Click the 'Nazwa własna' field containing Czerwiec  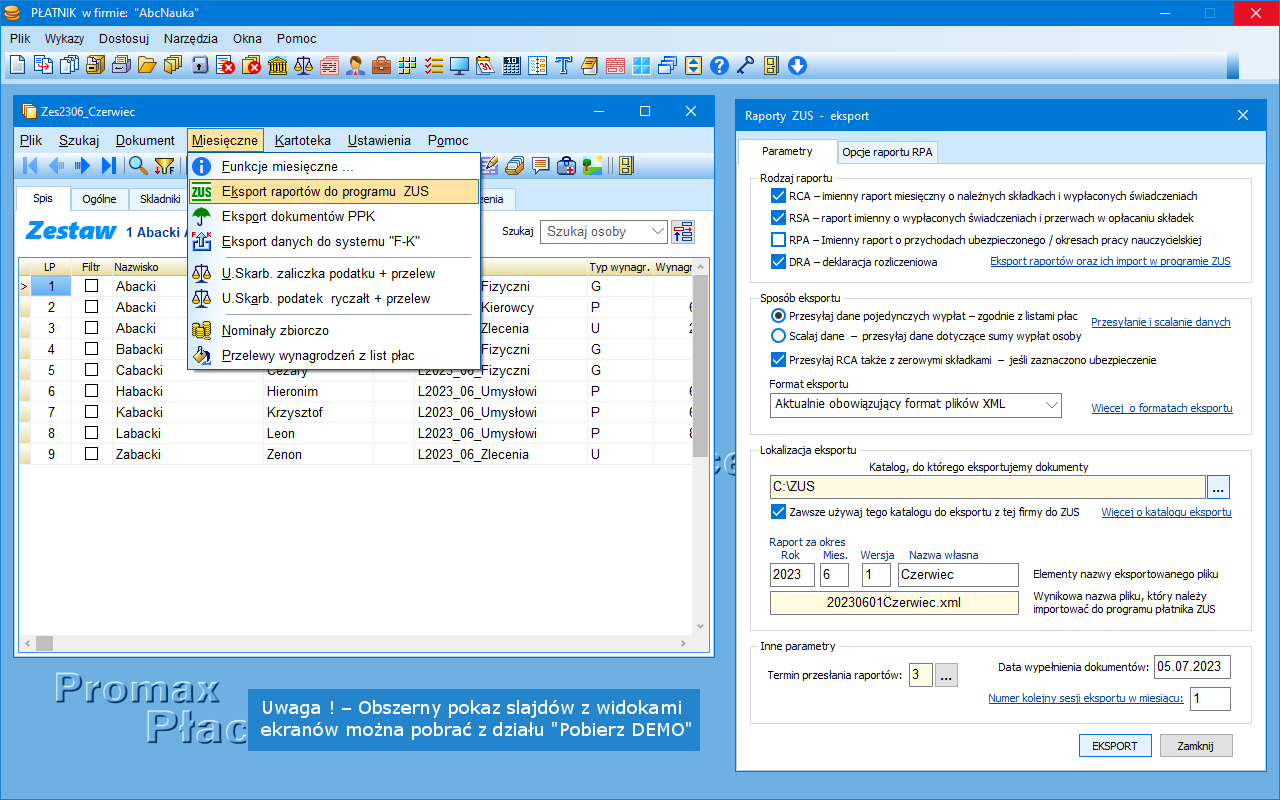[x=957, y=575]
